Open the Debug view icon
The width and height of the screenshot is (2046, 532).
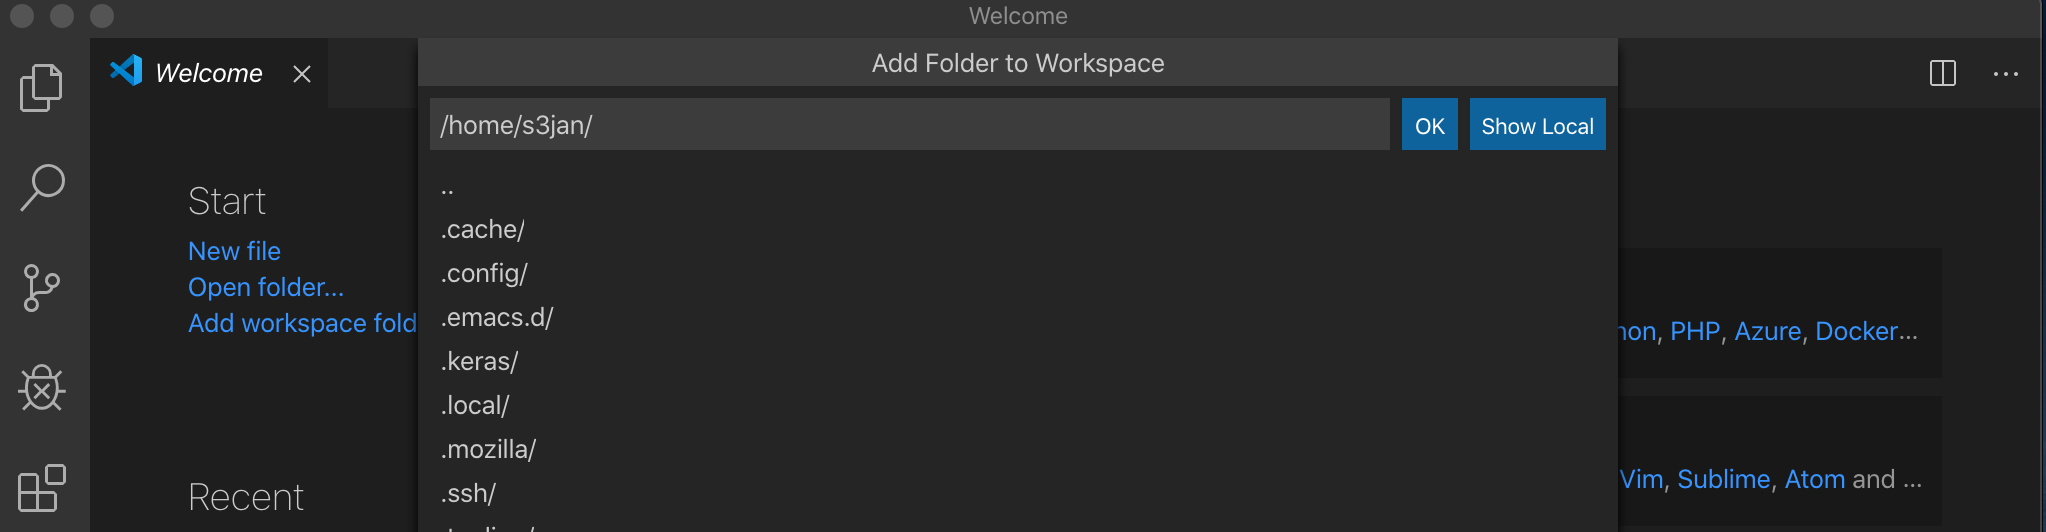click(x=41, y=388)
